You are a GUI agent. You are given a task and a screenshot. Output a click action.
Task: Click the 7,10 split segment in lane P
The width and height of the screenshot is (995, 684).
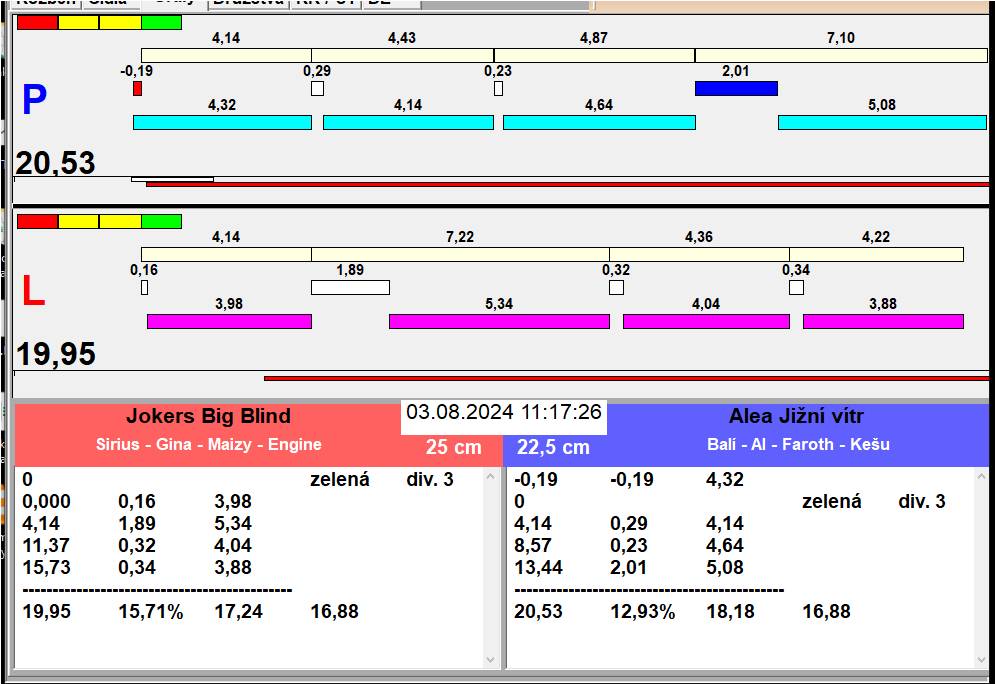point(840,55)
